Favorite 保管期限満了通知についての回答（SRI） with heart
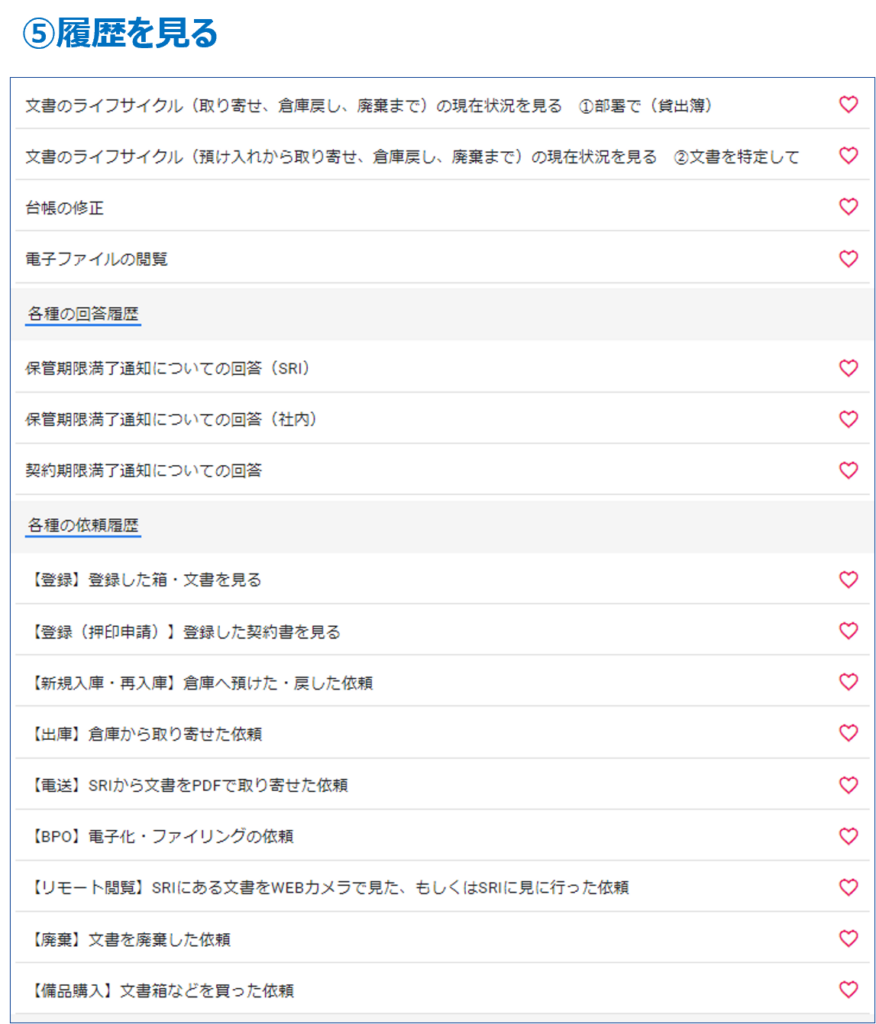This screenshot has width=876, height=1024. click(x=848, y=368)
